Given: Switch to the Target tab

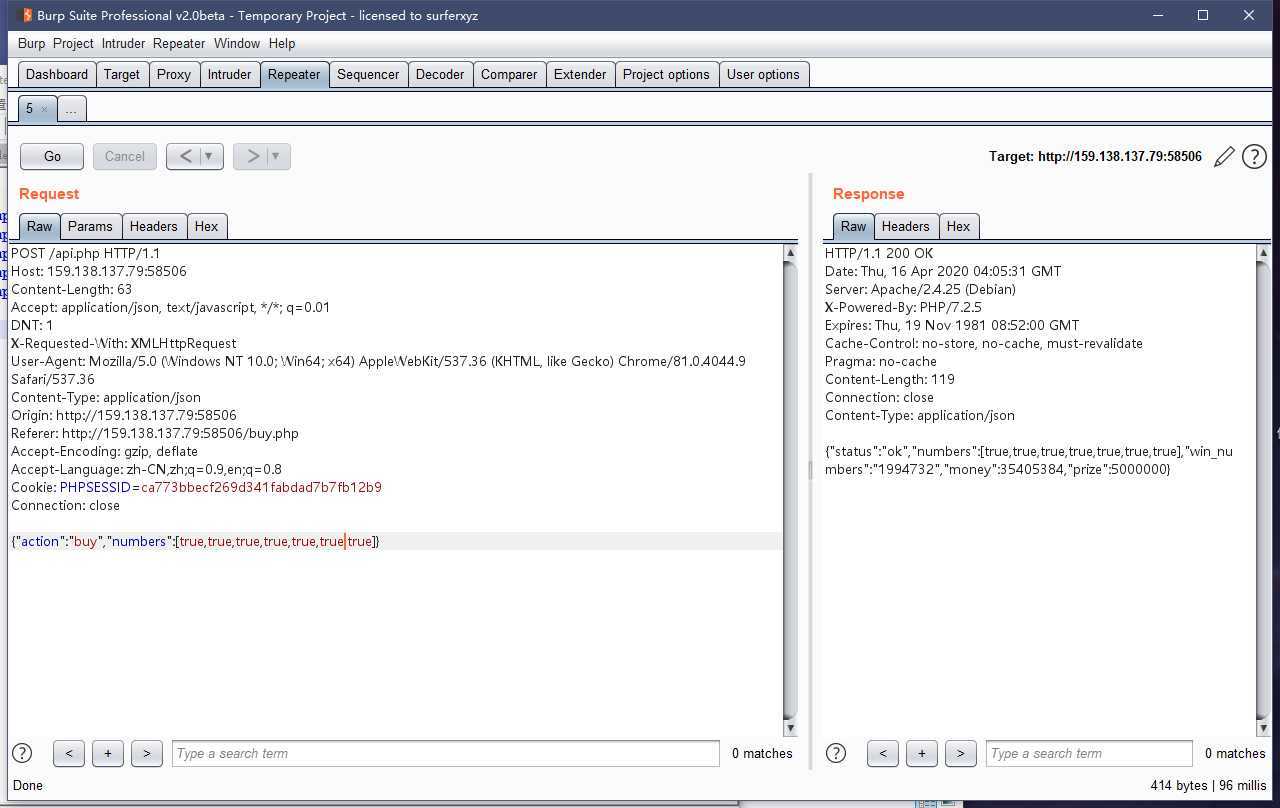Looking at the screenshot, I should 122,74.
